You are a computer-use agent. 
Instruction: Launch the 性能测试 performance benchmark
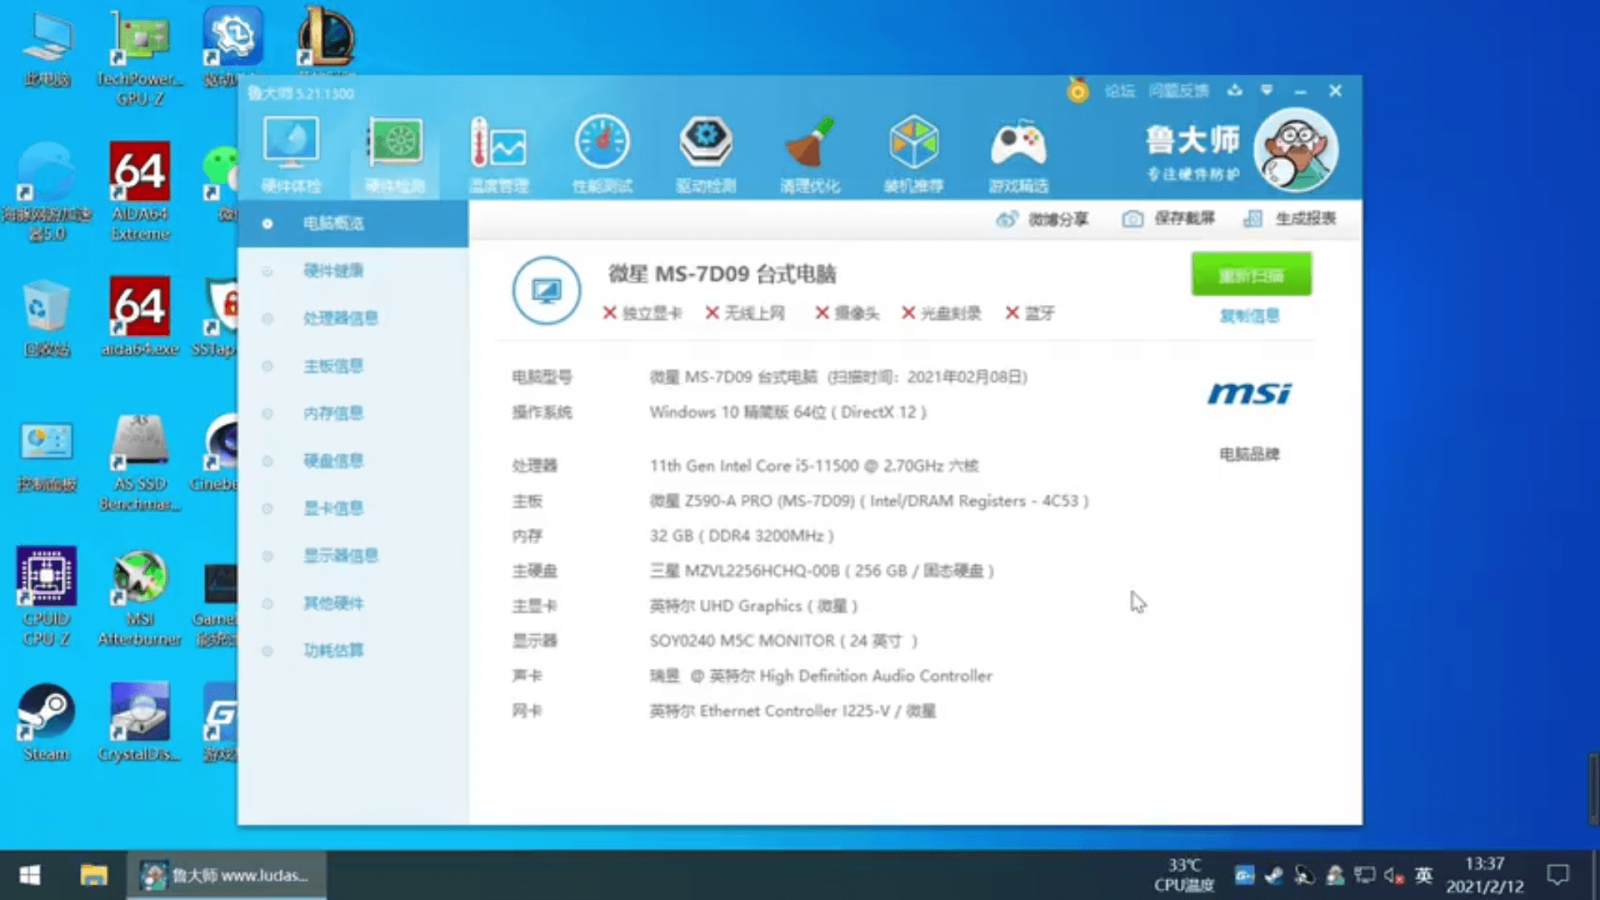pyautogui.click(x=602, y=155)
